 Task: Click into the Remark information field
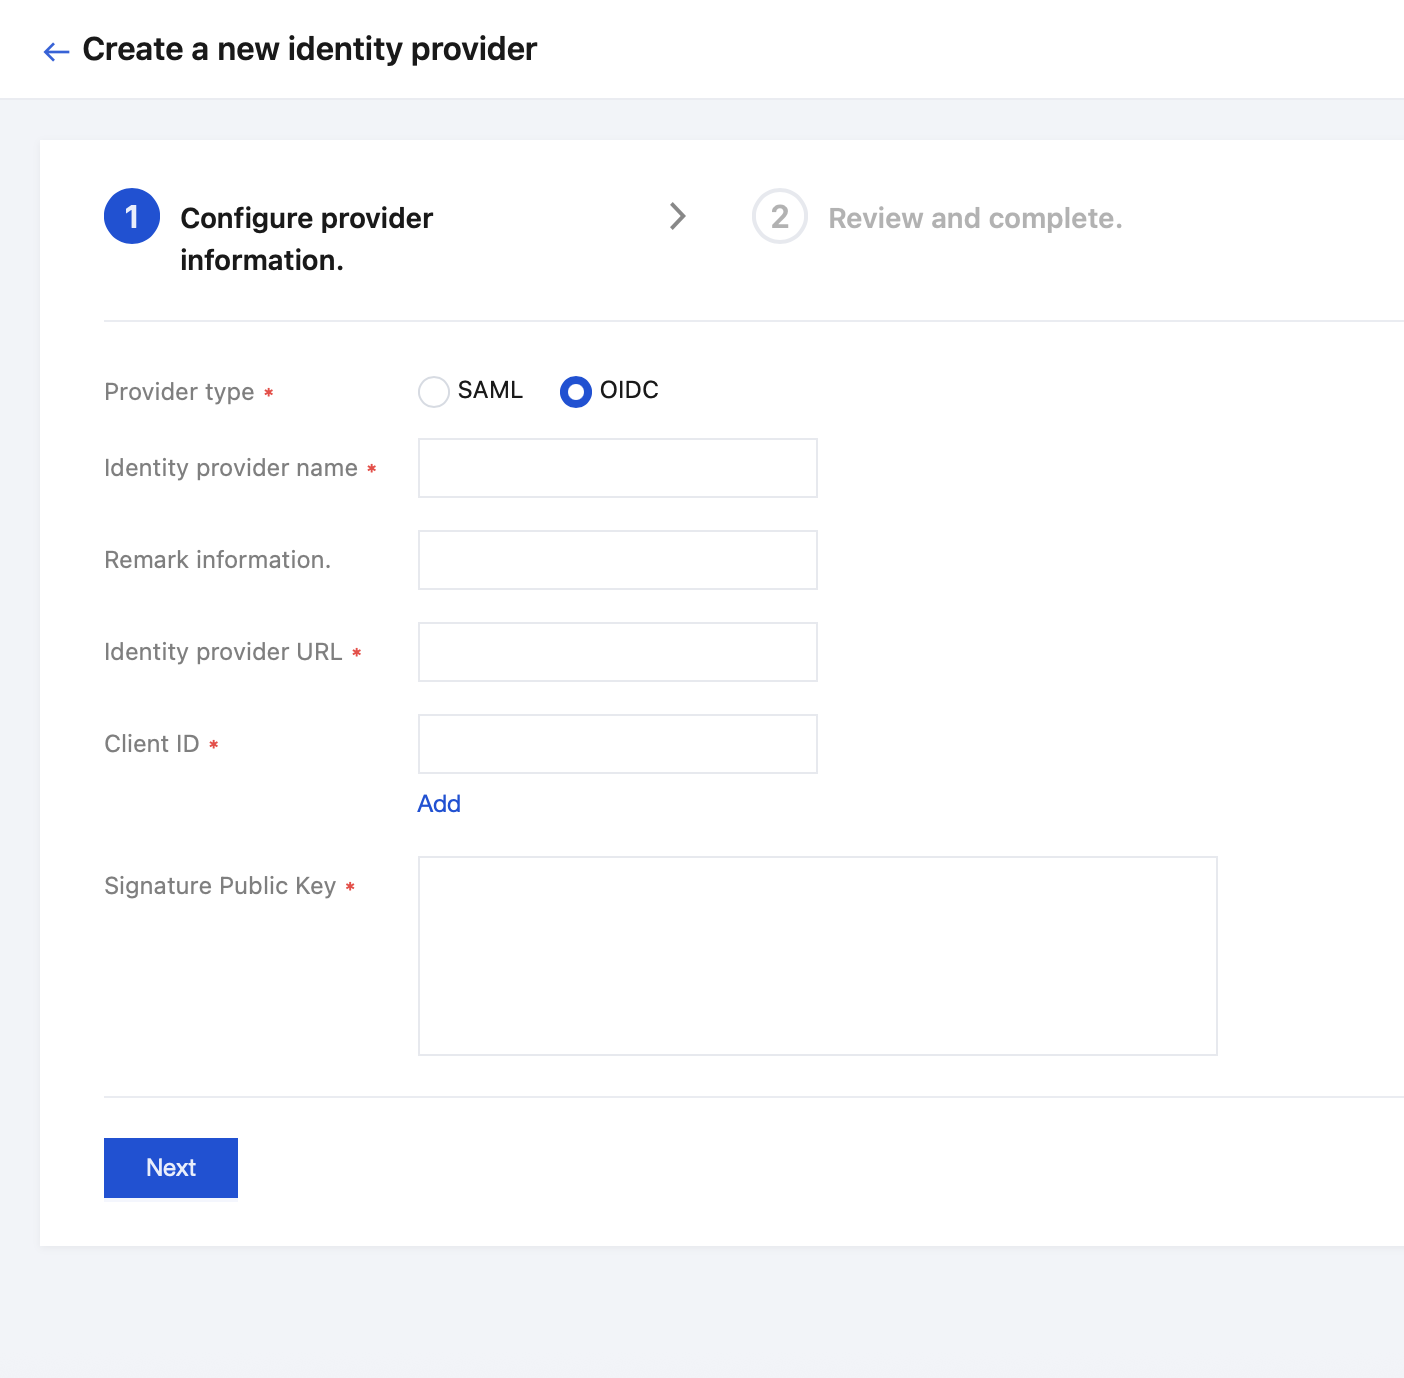tap(617, 560)
